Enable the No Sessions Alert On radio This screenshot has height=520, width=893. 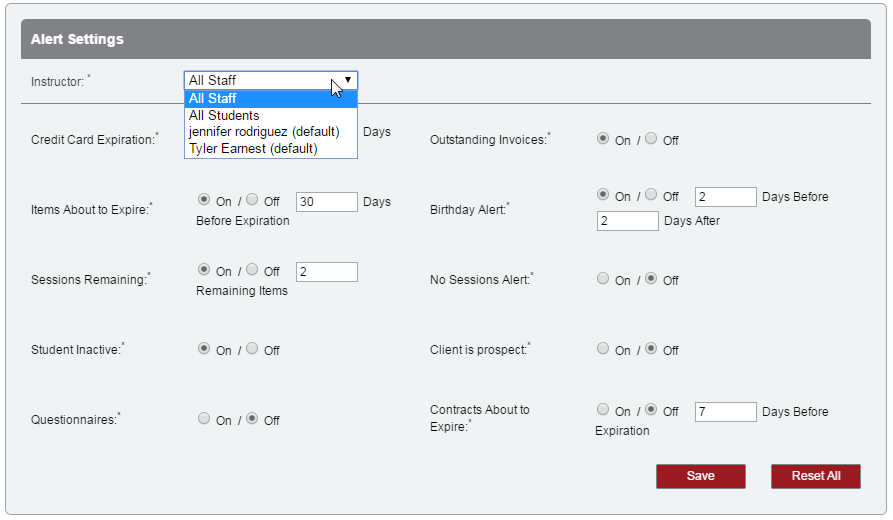pyautogui.click(x=603, y=279)
